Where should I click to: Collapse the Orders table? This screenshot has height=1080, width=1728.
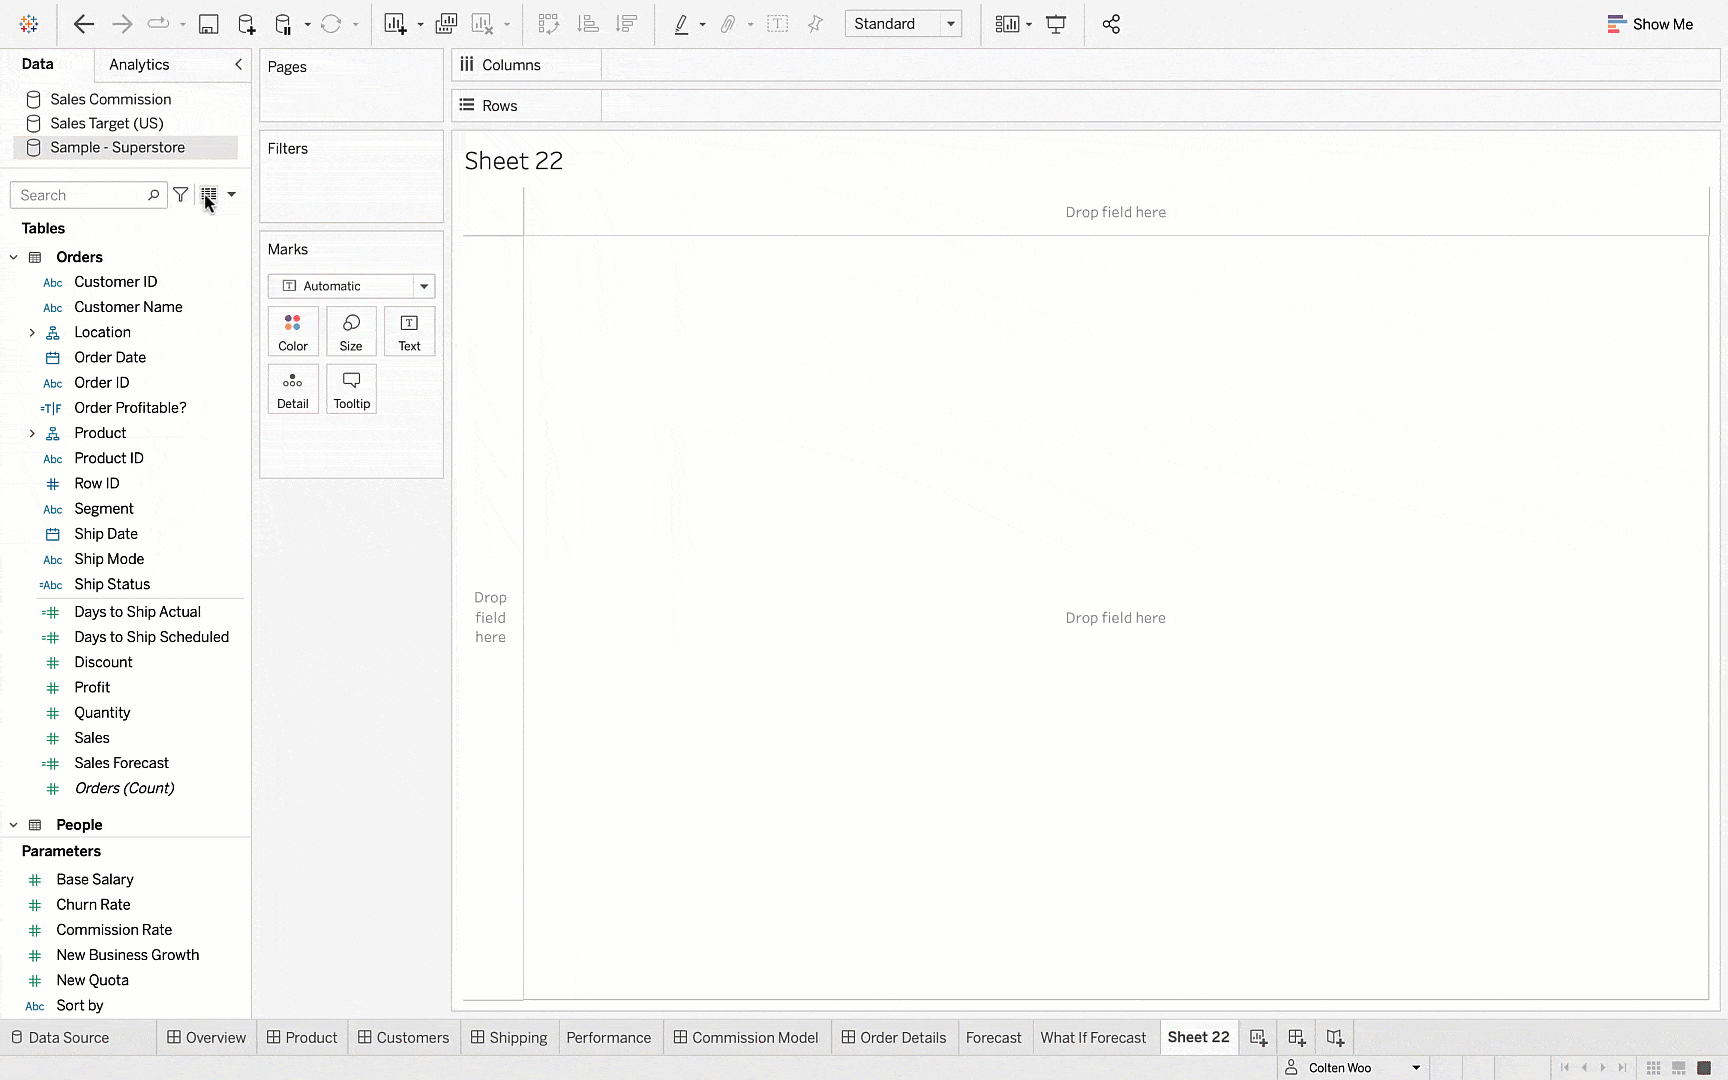[x=14, y=257]
